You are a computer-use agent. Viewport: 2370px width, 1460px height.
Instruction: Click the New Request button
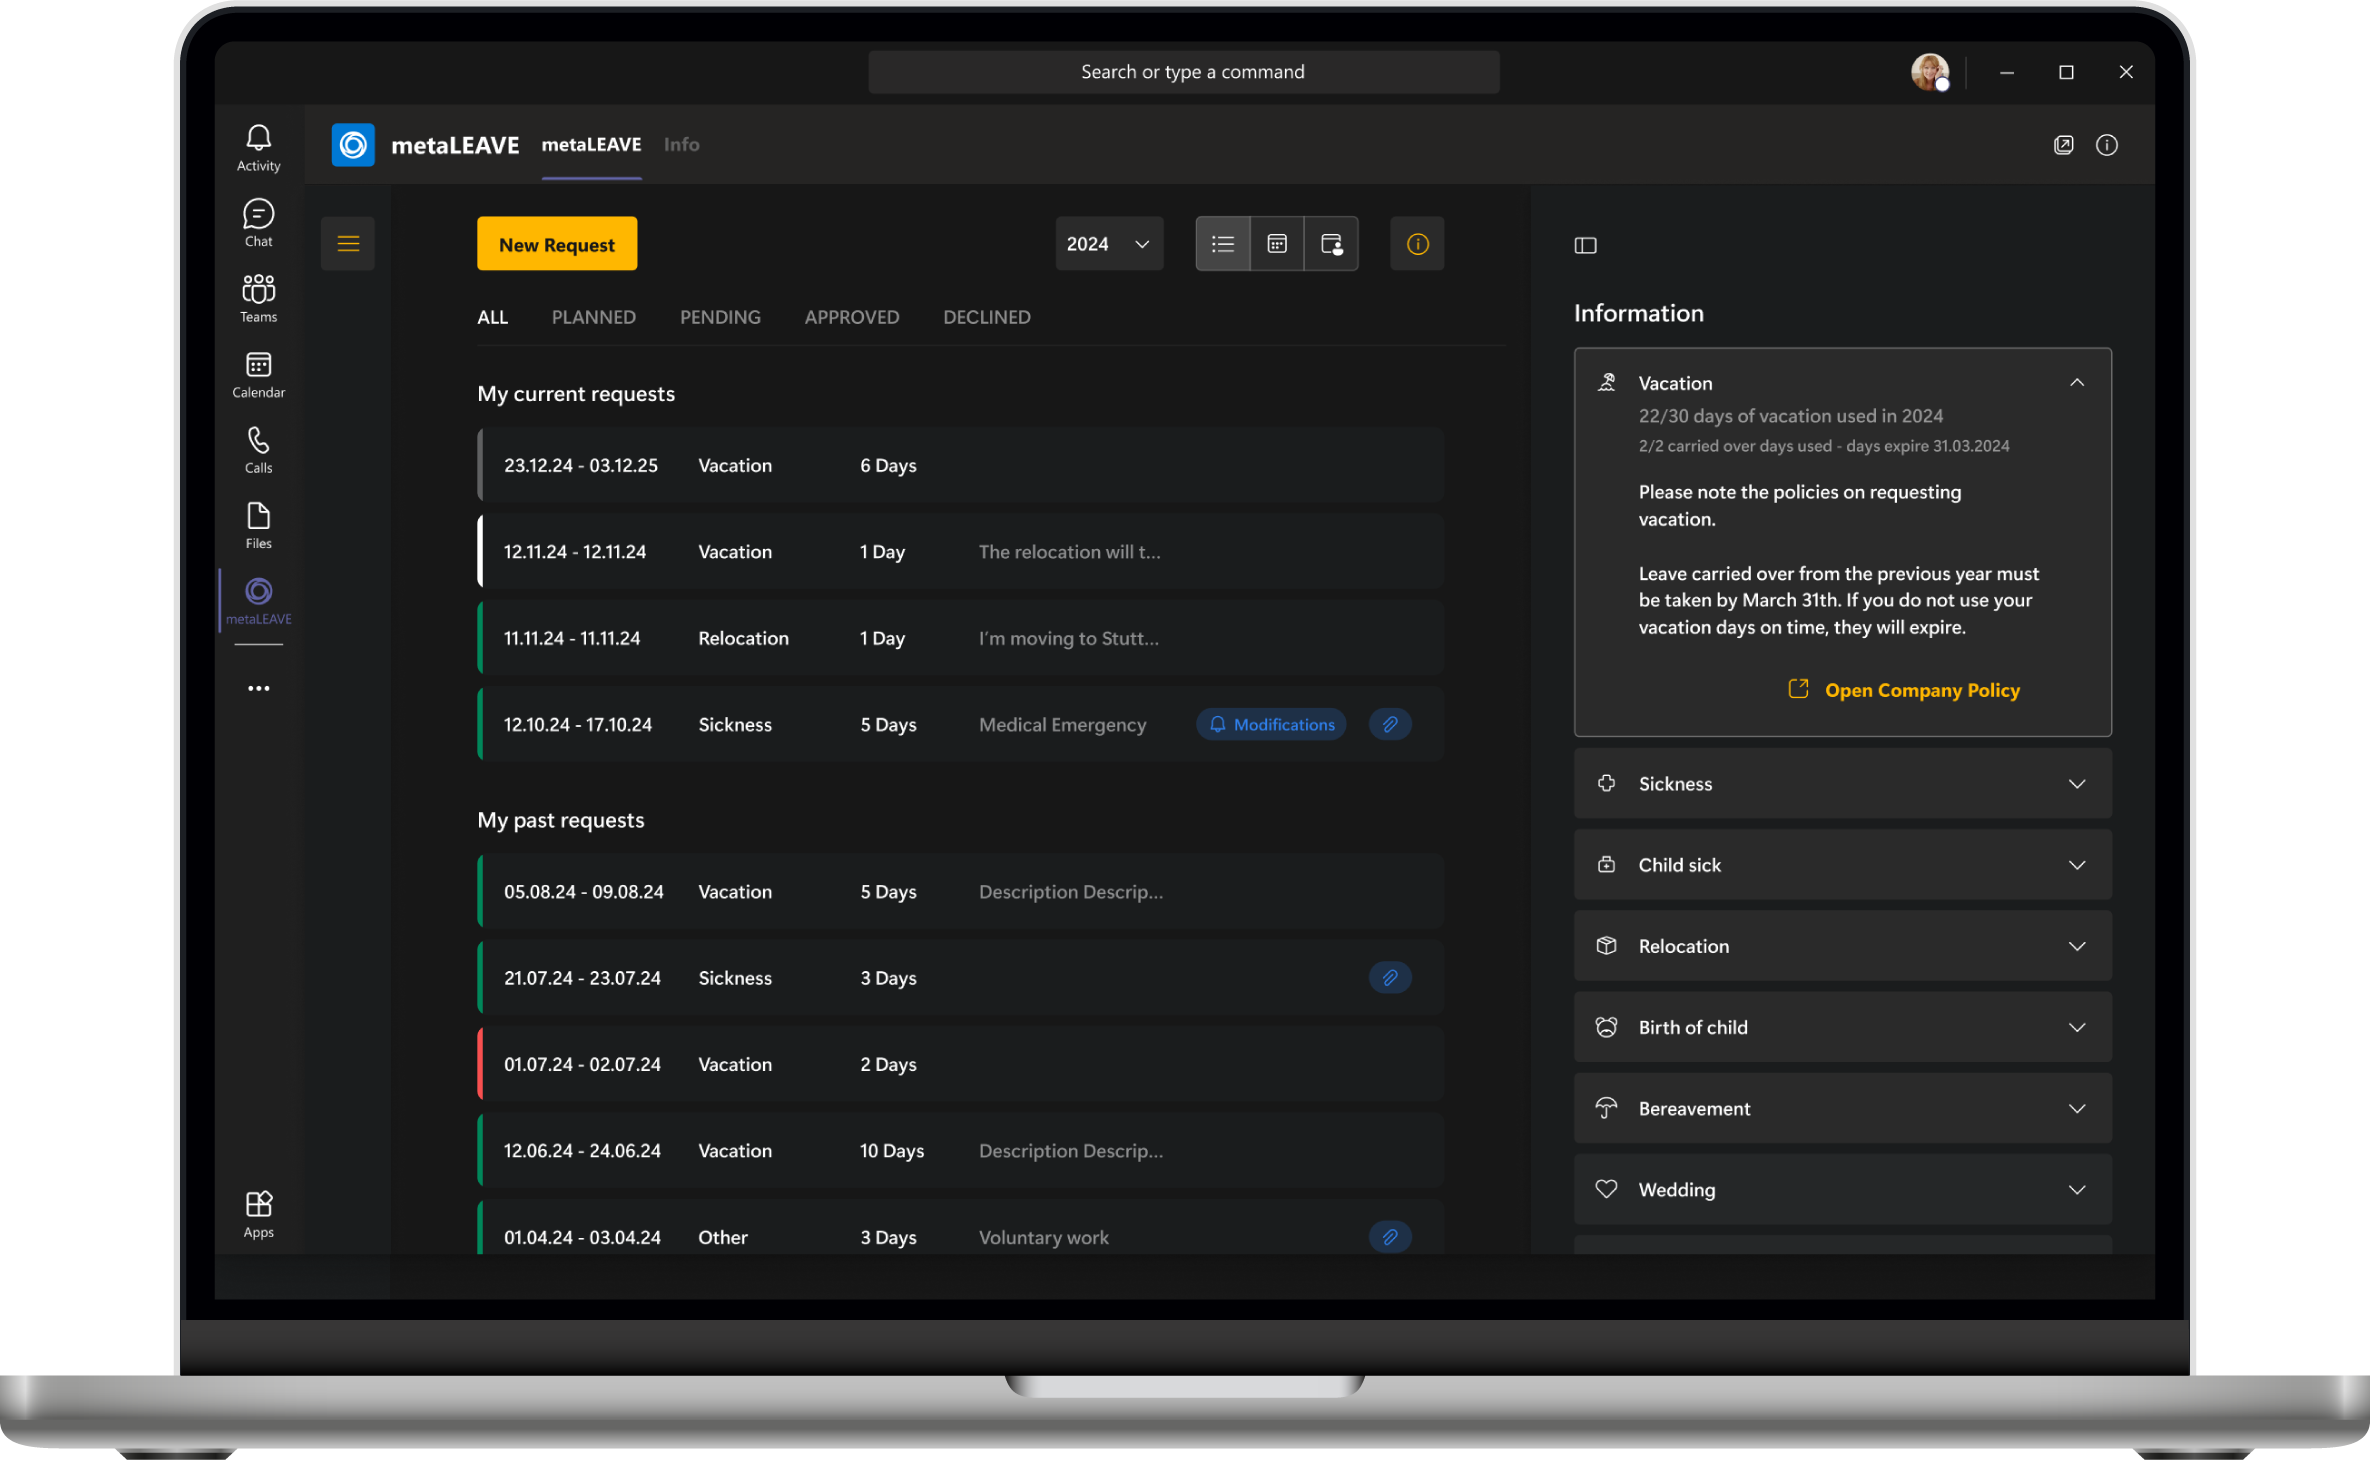click(557, 244)
